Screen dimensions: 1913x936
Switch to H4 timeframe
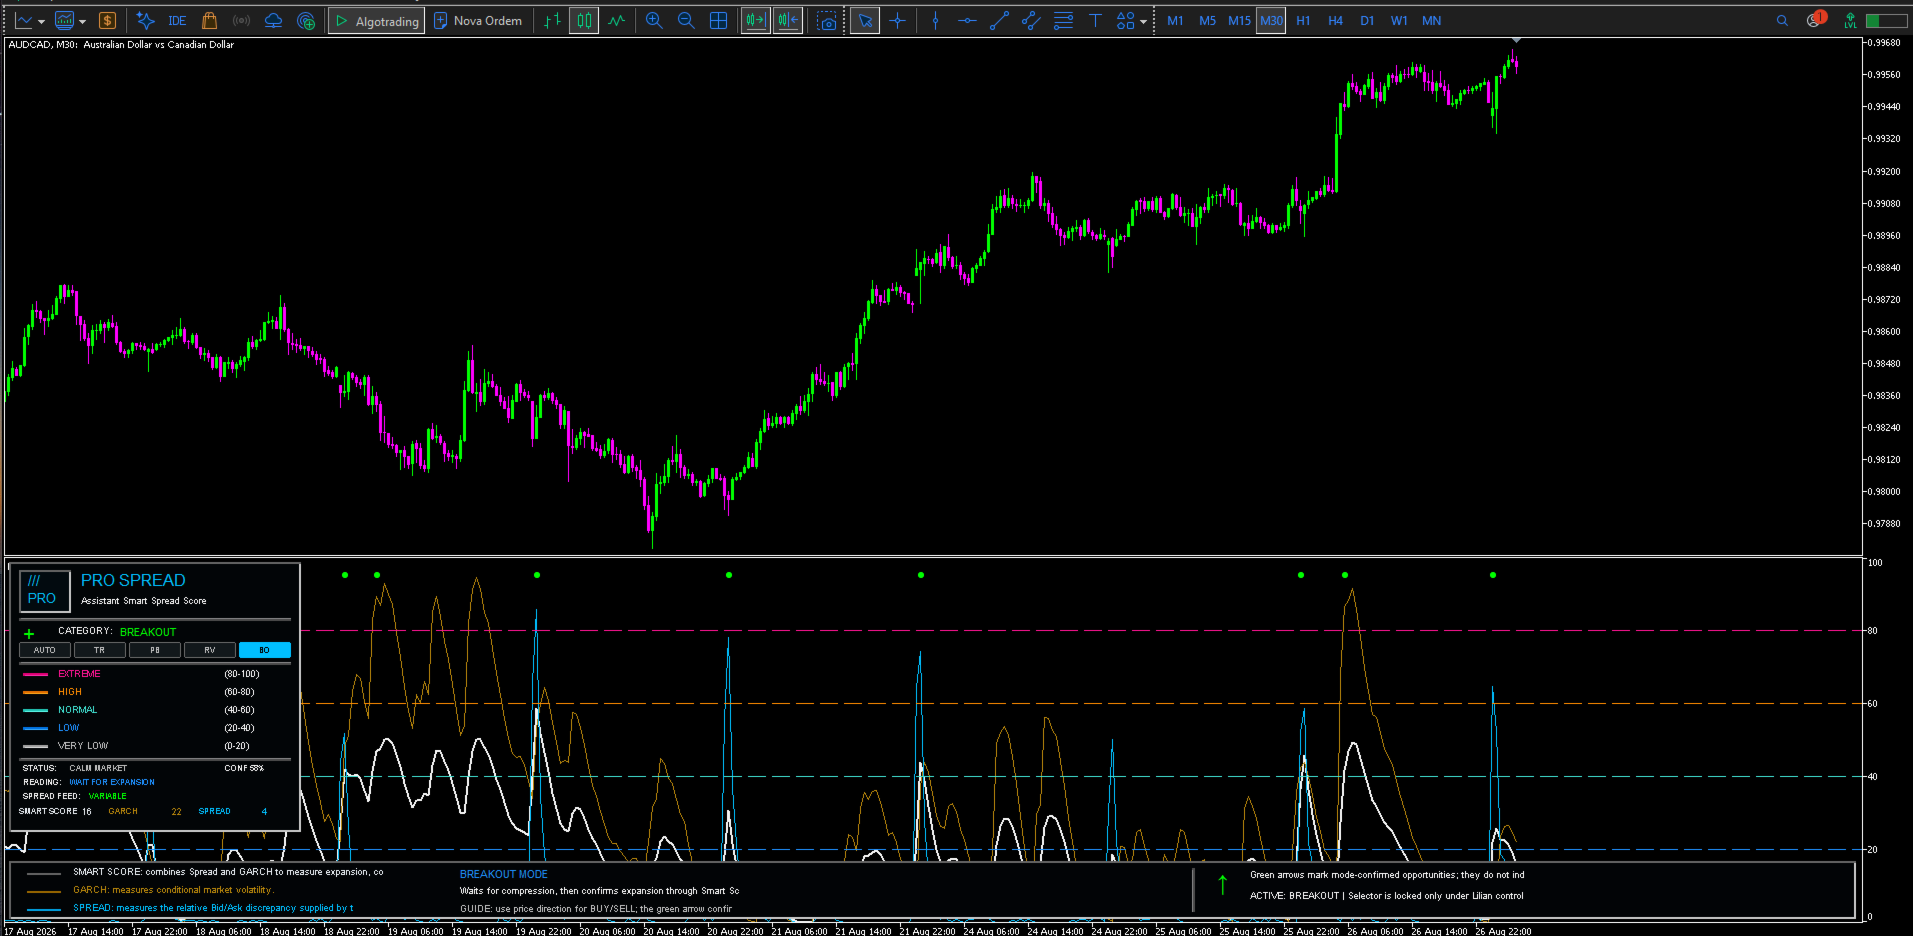1335,21
